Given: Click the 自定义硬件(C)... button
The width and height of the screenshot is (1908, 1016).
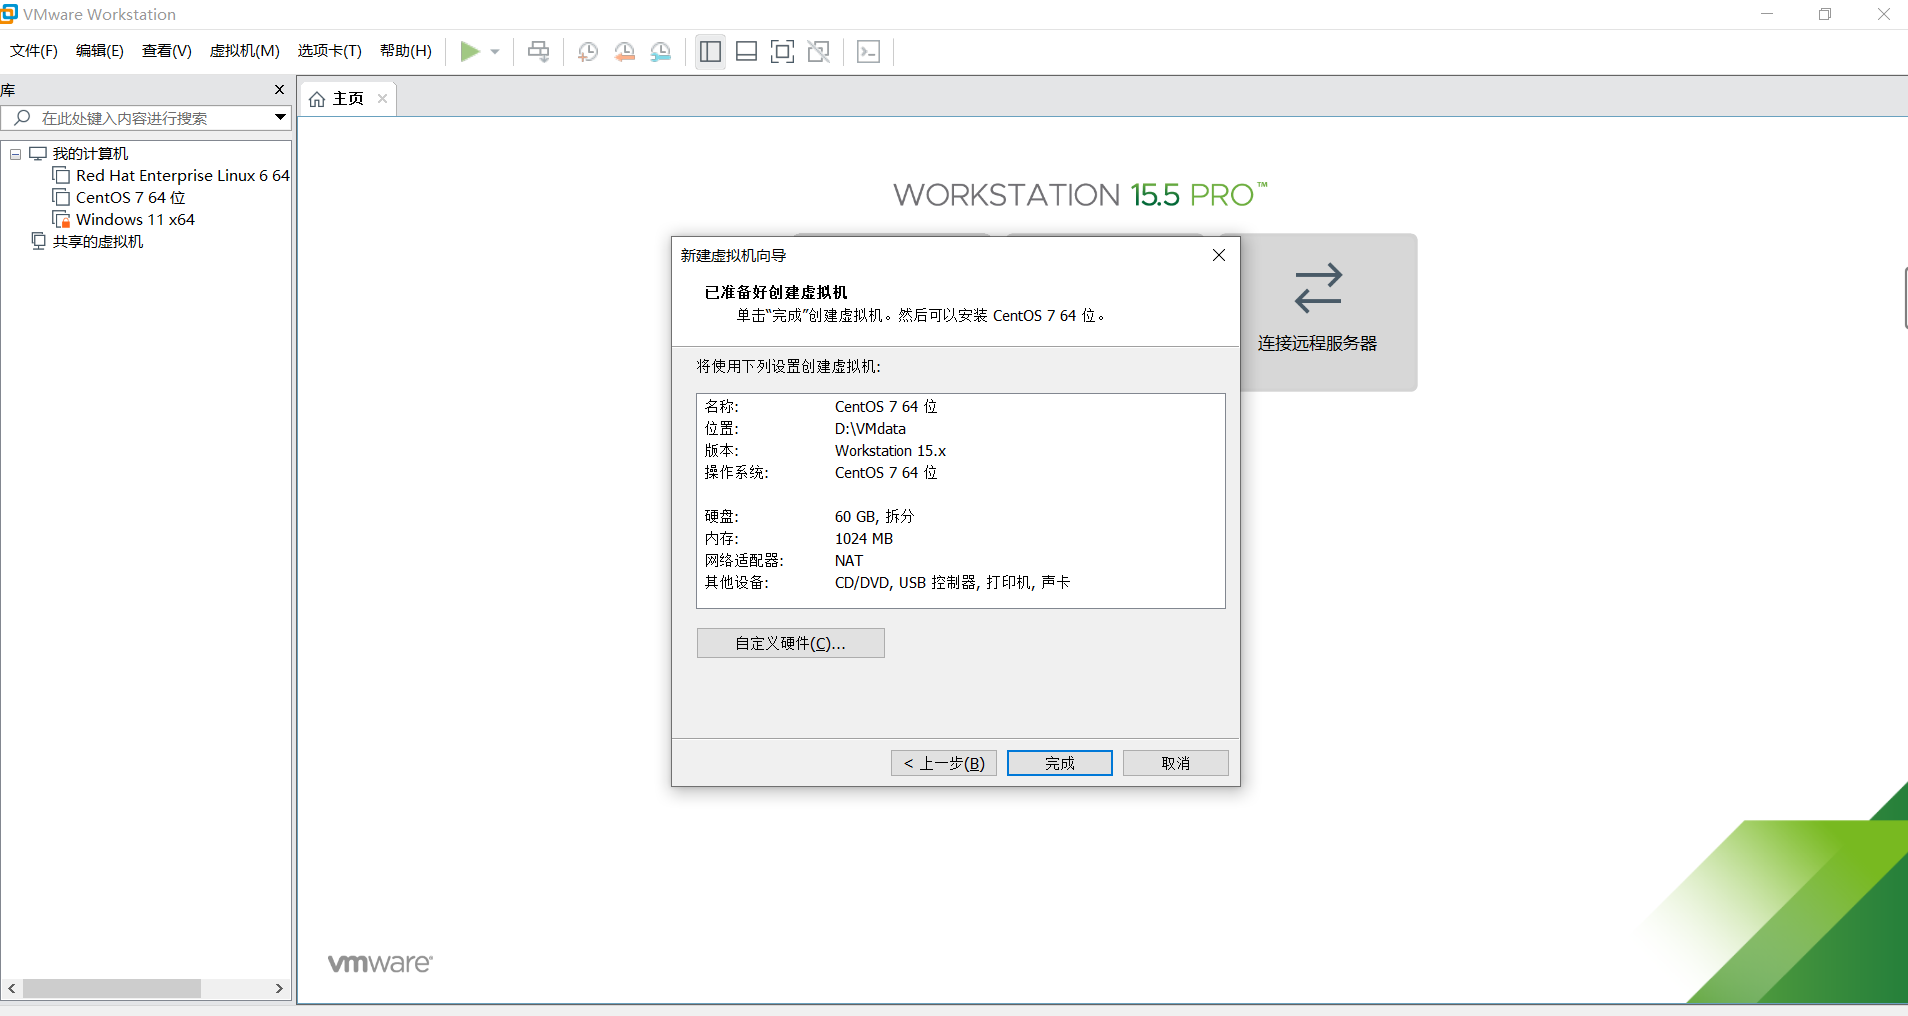Looking at the screenshot, I should point(791,643).
